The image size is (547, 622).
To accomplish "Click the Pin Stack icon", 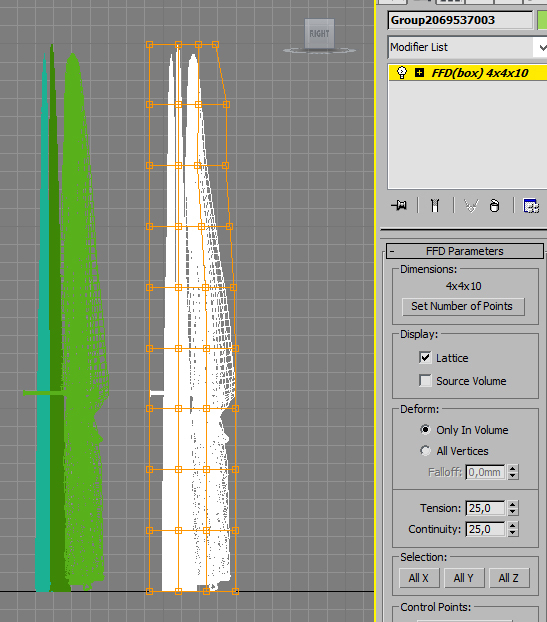I will pyautogui.click(x=399, y=205).
